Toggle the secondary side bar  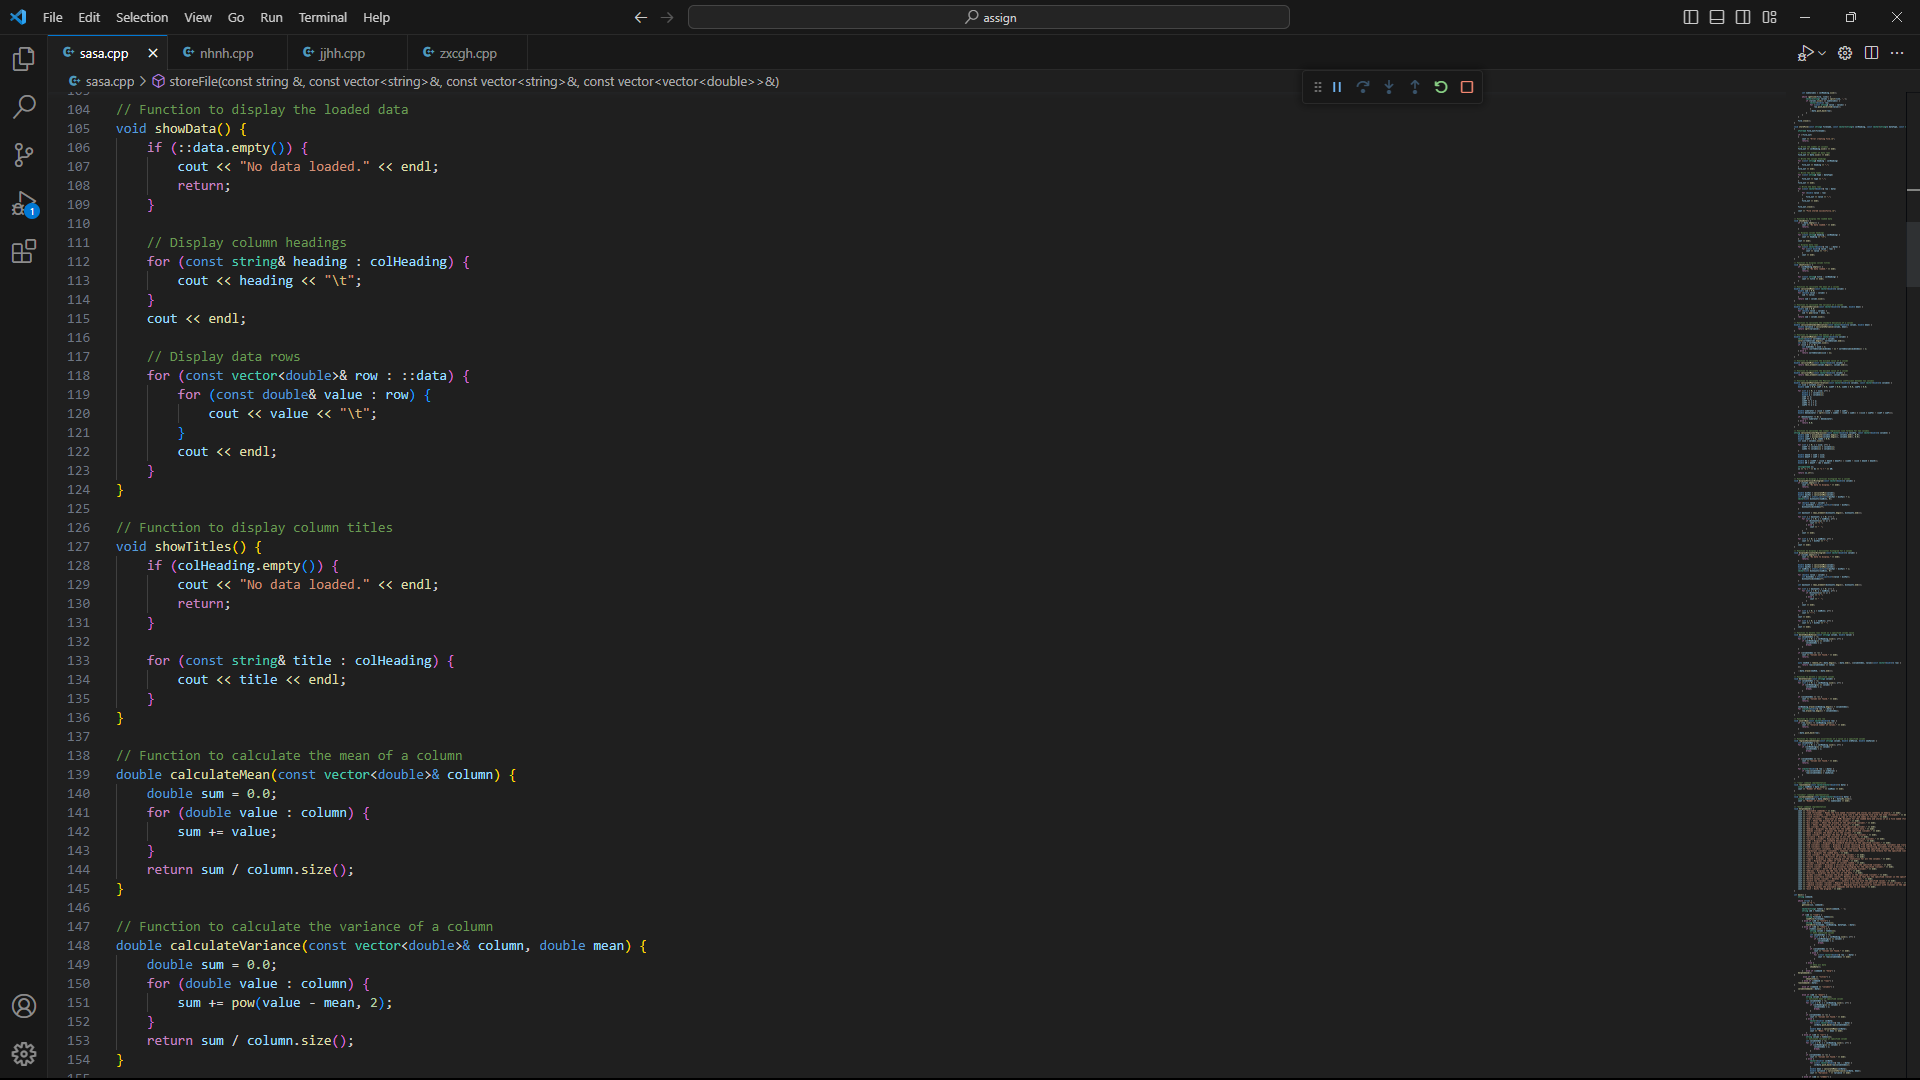1742,17
